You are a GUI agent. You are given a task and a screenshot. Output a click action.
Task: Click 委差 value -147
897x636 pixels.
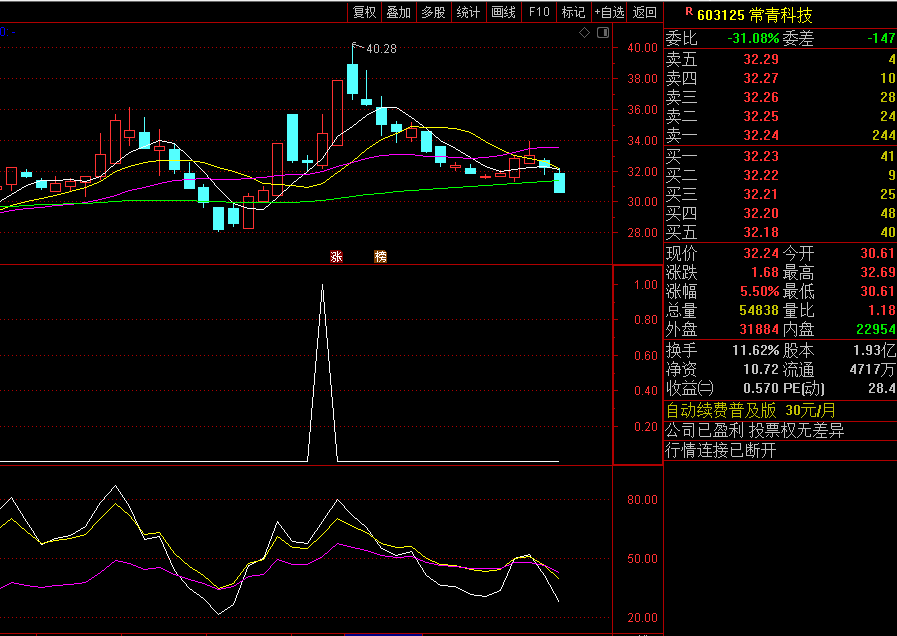pos(882,38)
